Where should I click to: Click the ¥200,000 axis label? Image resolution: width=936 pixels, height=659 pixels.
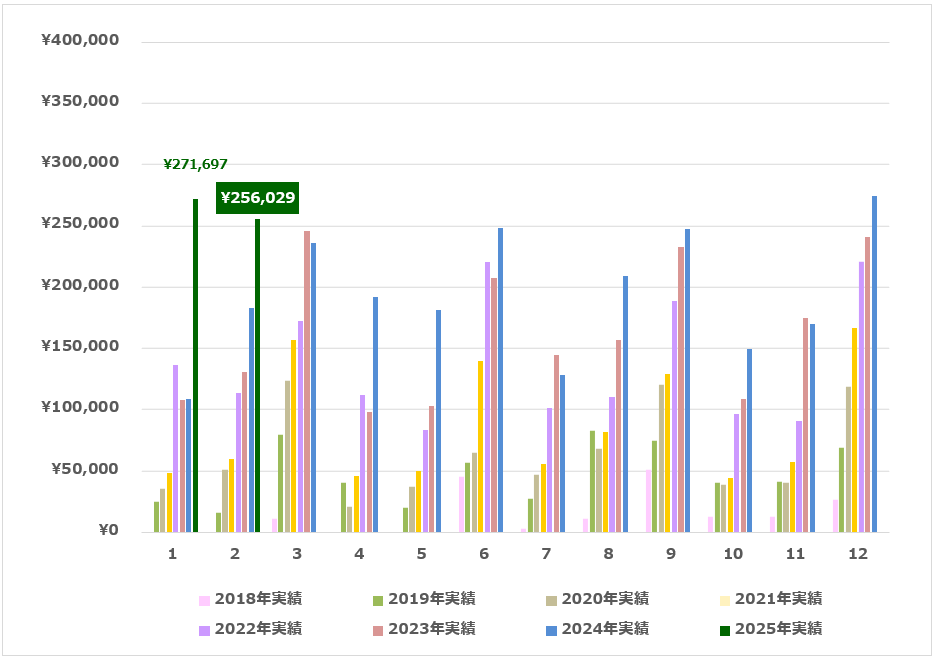tap(80, 285)
